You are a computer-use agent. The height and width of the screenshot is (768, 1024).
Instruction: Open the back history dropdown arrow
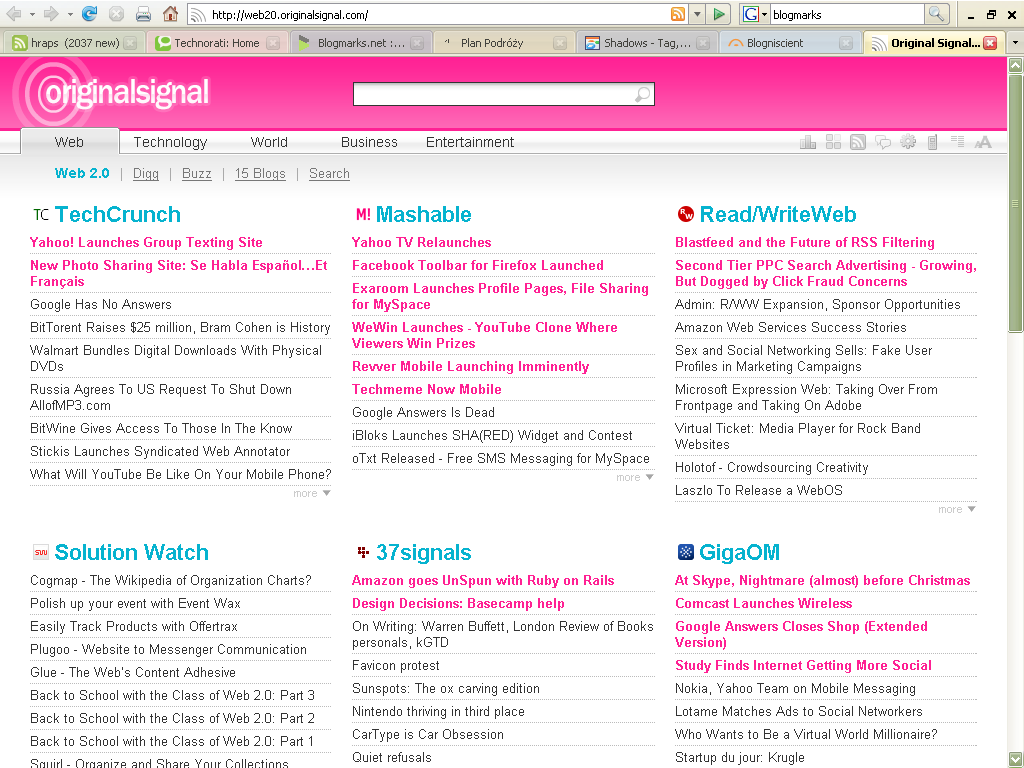pyautogui.click(x=31, y=14)
